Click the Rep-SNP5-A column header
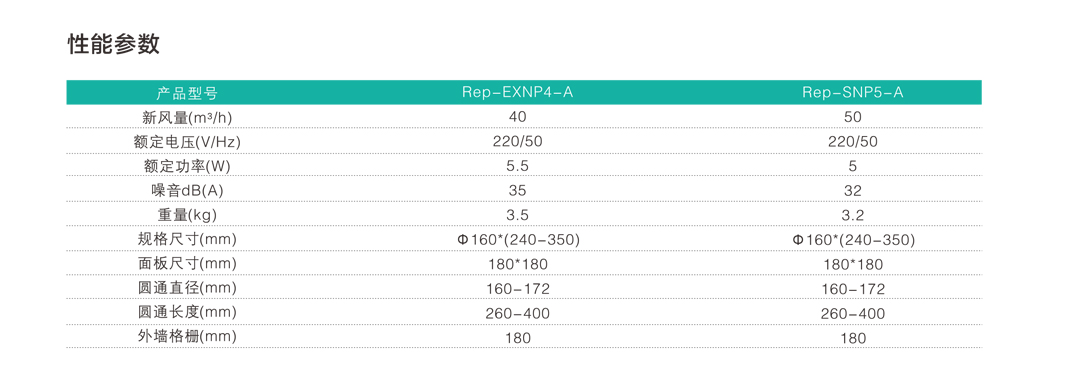This screenshot has height=379, width=1080. tap(853, 93)
